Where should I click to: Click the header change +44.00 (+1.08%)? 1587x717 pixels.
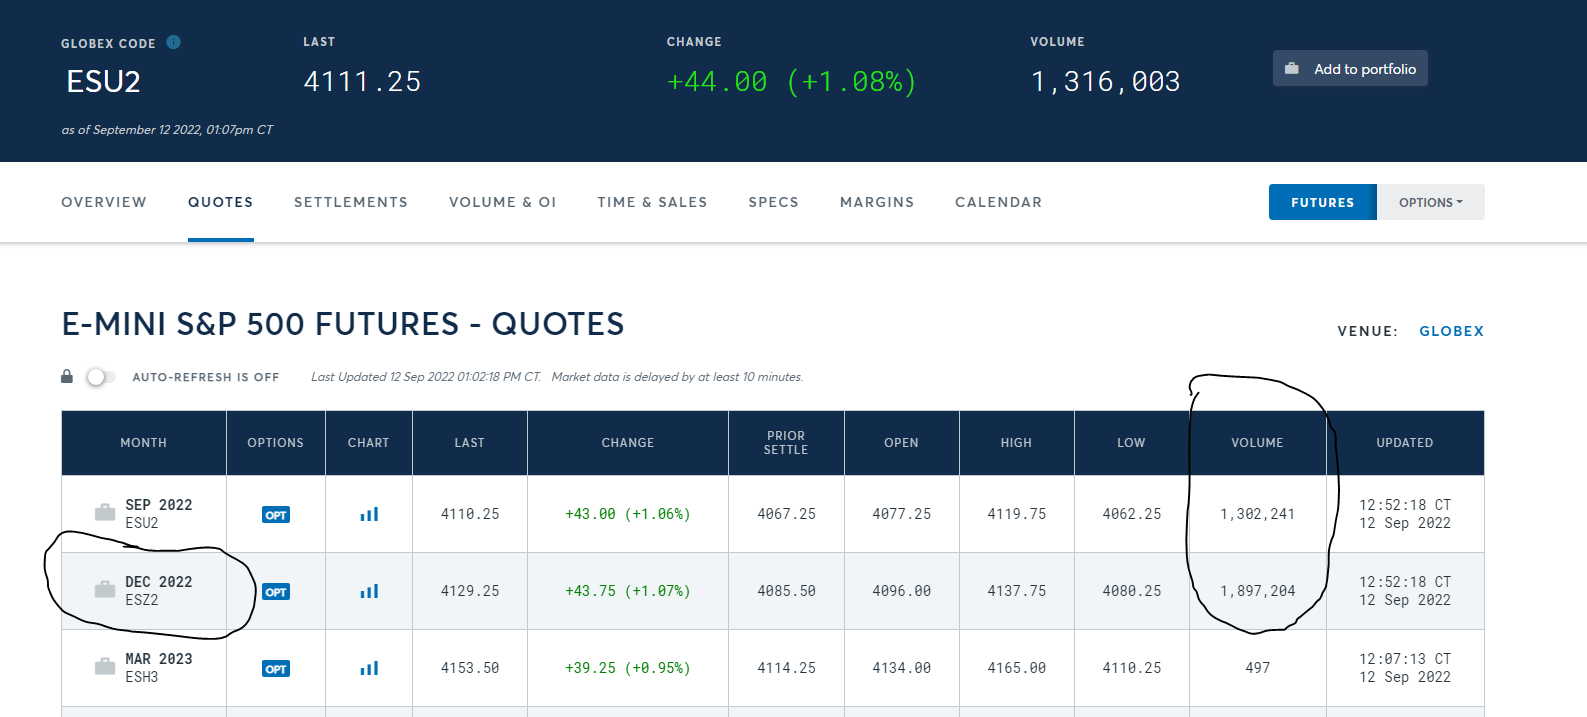792,82
